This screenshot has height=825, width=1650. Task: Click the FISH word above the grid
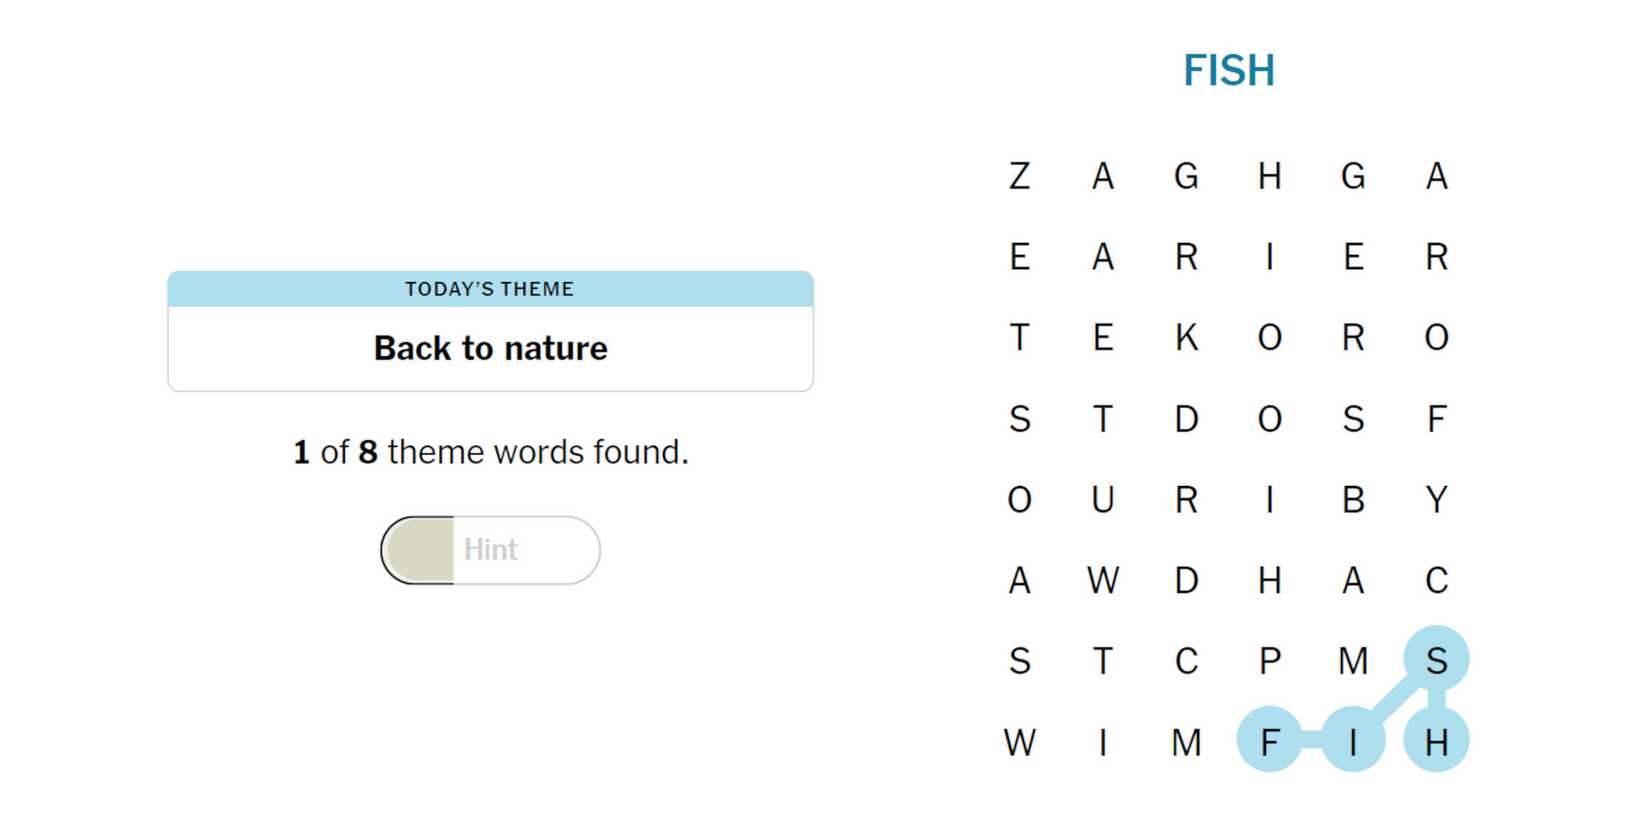1229,71
